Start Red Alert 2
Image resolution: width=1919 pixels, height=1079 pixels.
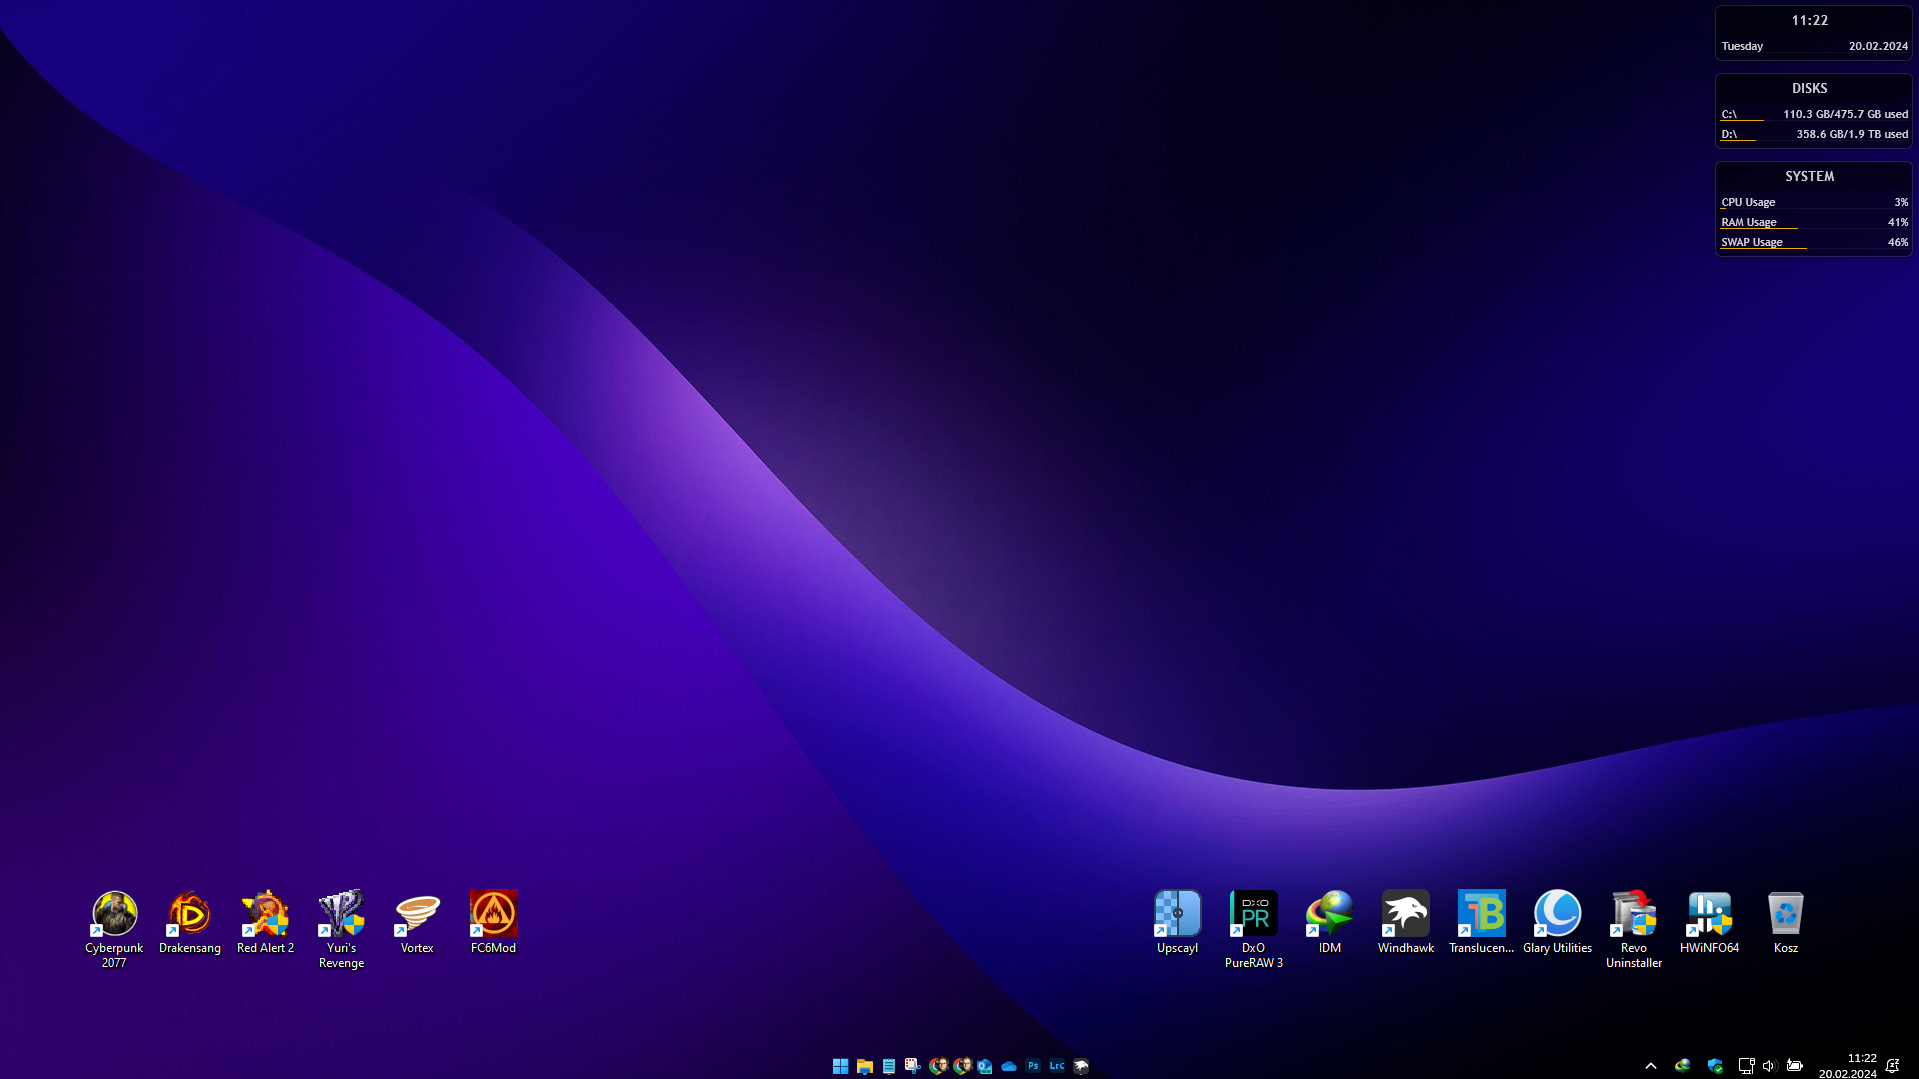point(265,913)
